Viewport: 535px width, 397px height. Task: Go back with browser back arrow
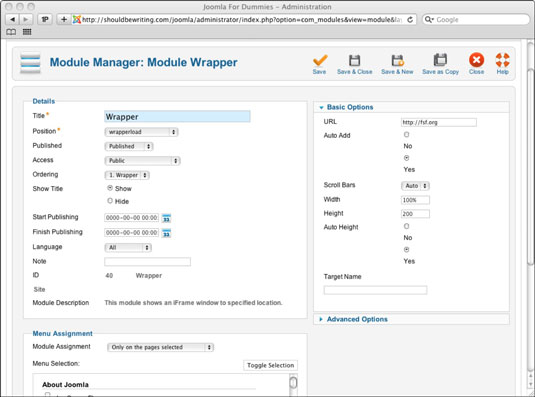point(13,19)
